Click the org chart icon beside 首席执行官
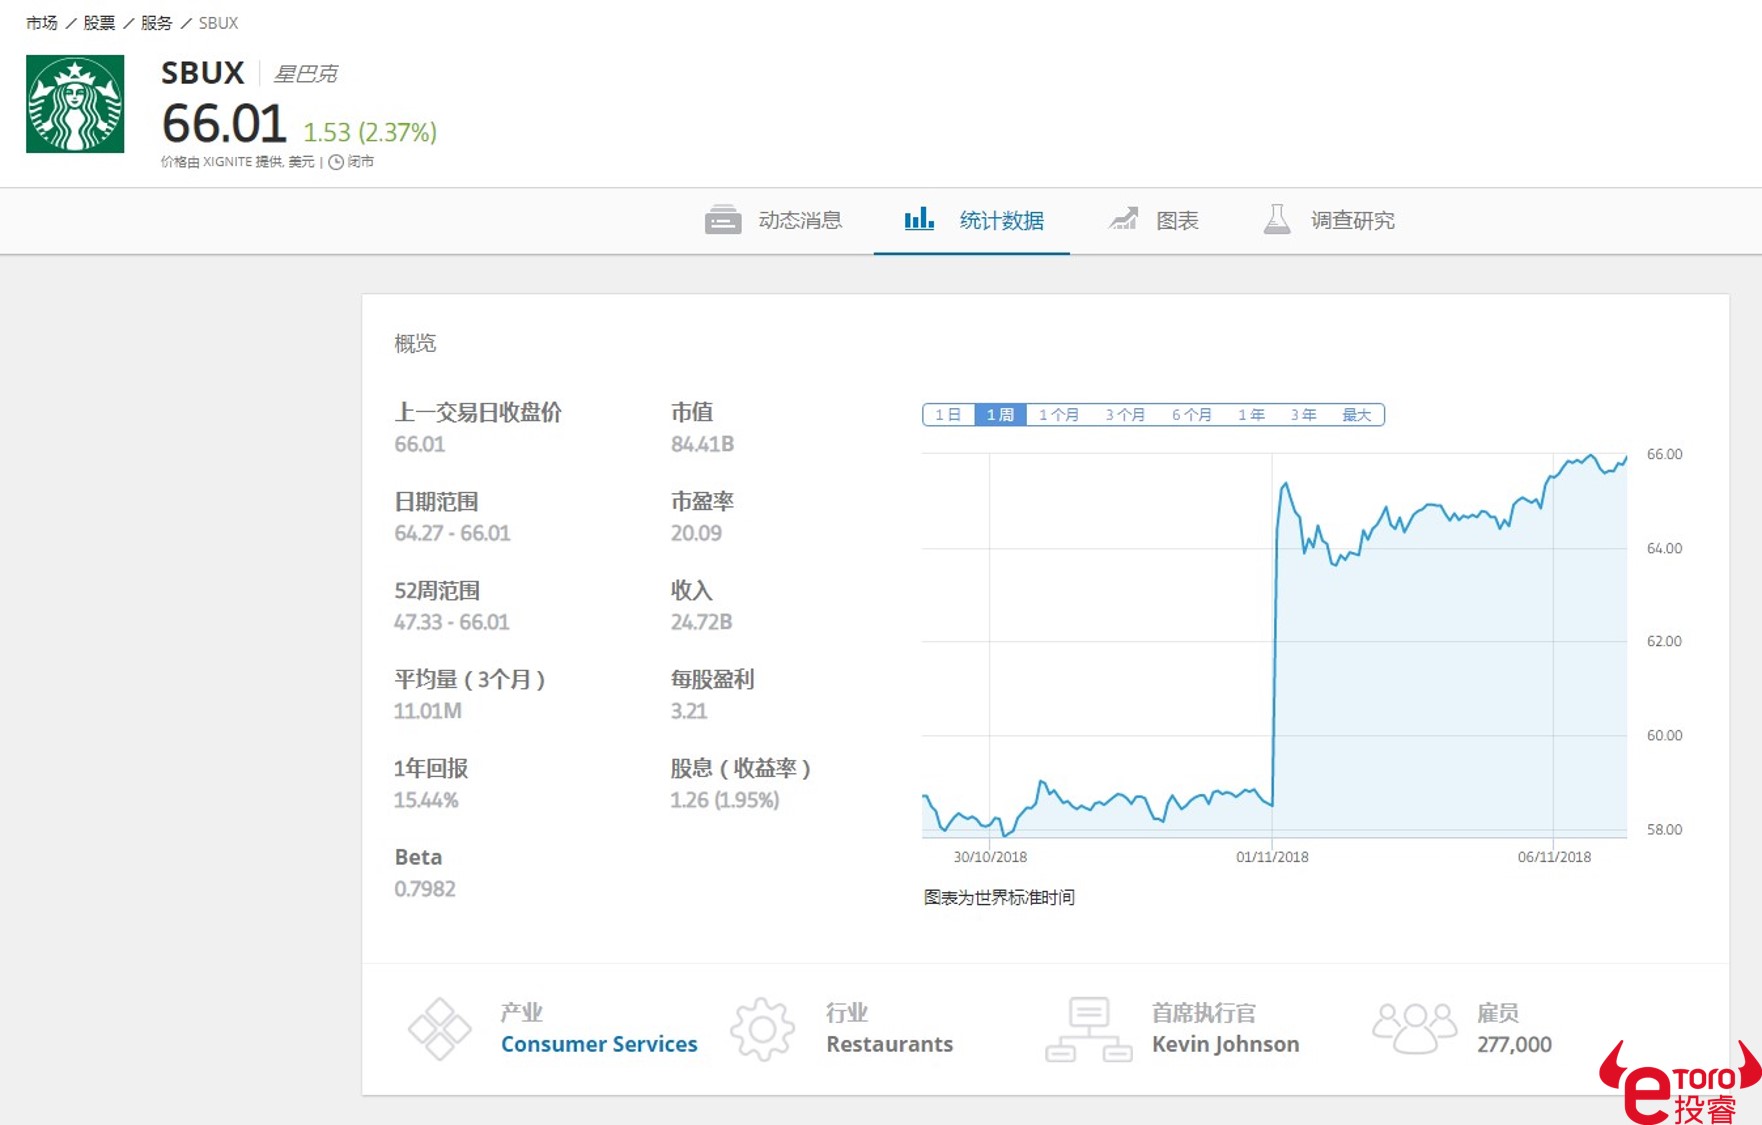 point(1089,1029)
